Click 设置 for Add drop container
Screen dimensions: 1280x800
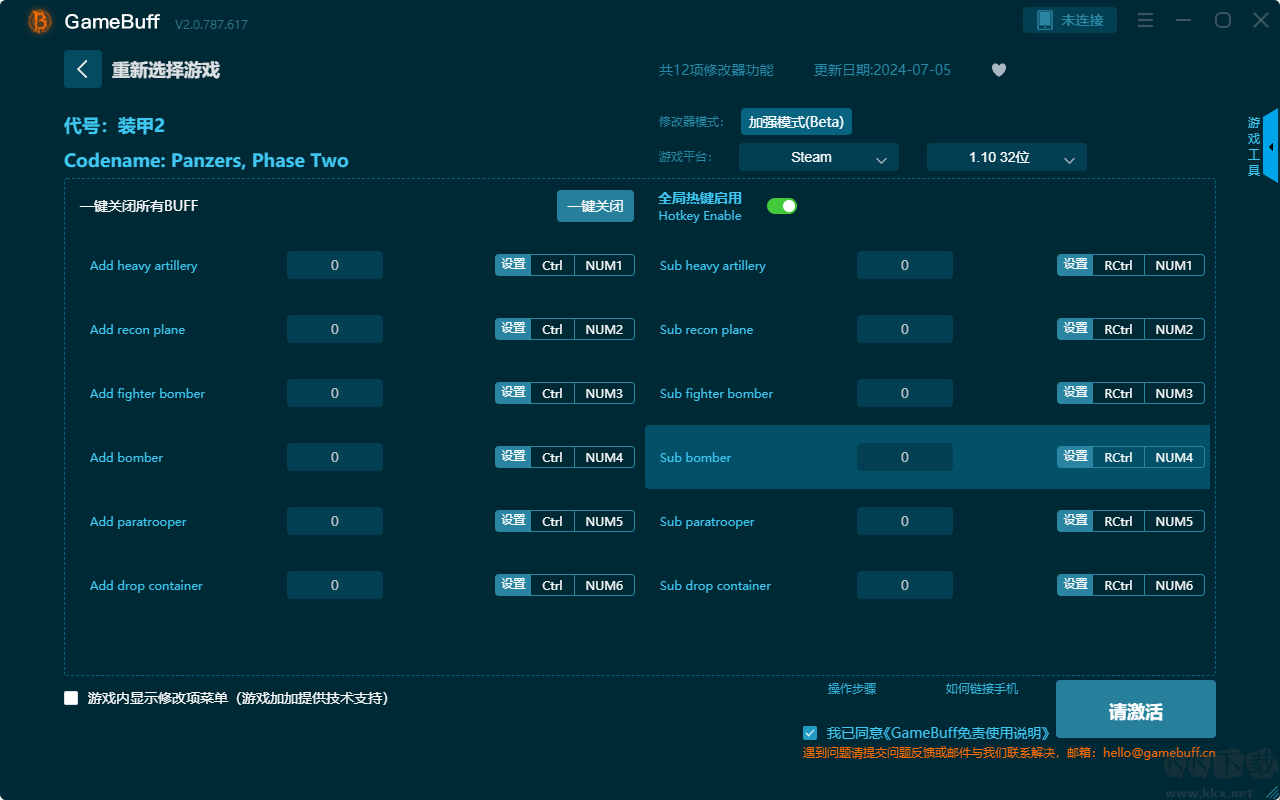pos(513,585)
